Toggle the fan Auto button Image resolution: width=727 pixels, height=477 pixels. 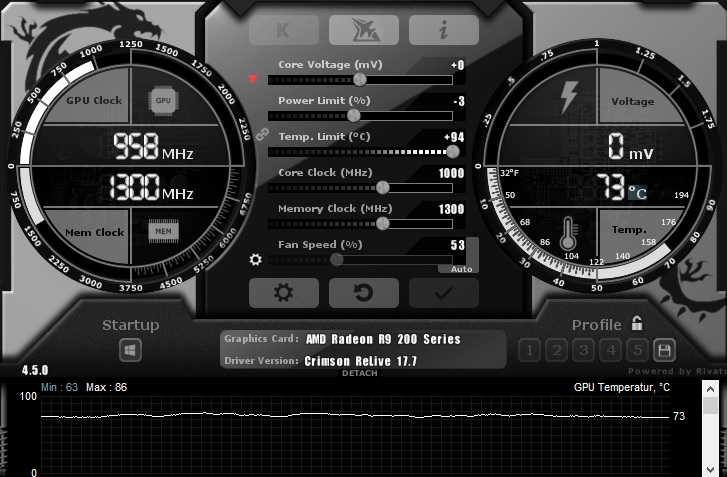click(461, 269)
